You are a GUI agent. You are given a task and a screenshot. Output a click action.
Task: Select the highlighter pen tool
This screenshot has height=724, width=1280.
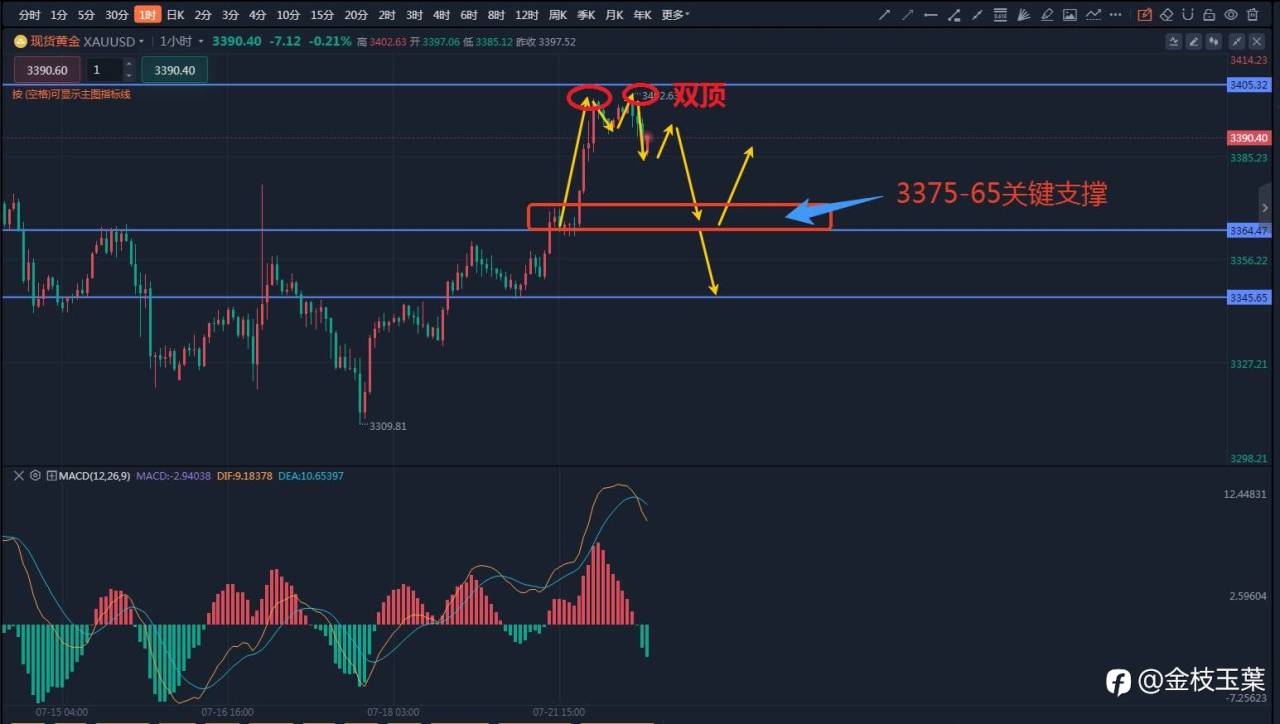pos(1047,15)
